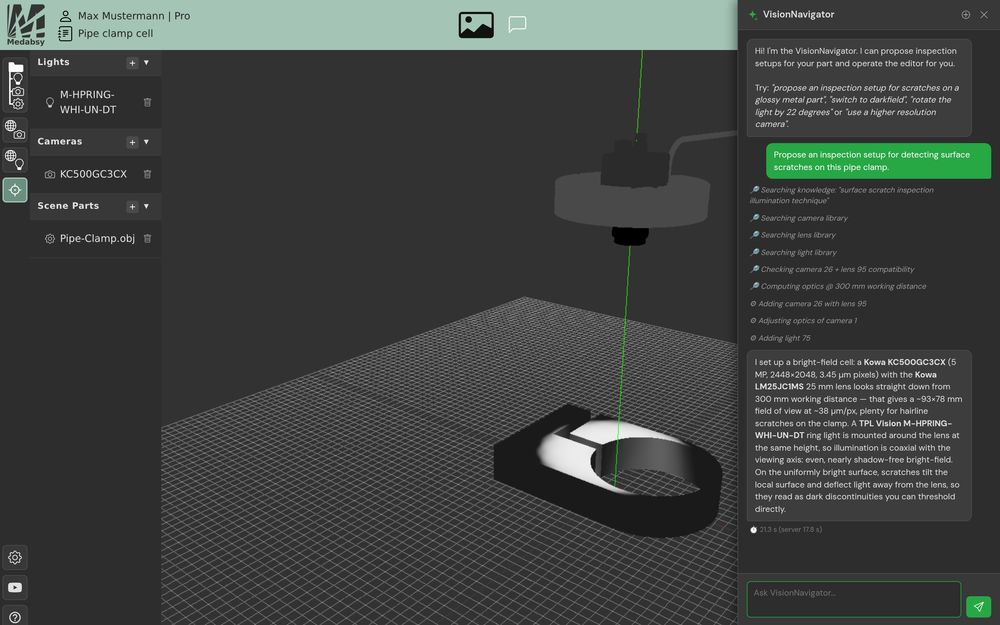The width and height of the screenshot is (1000, 625).
Task: Click the Scene Parts section header
Action: coord(68,206)
